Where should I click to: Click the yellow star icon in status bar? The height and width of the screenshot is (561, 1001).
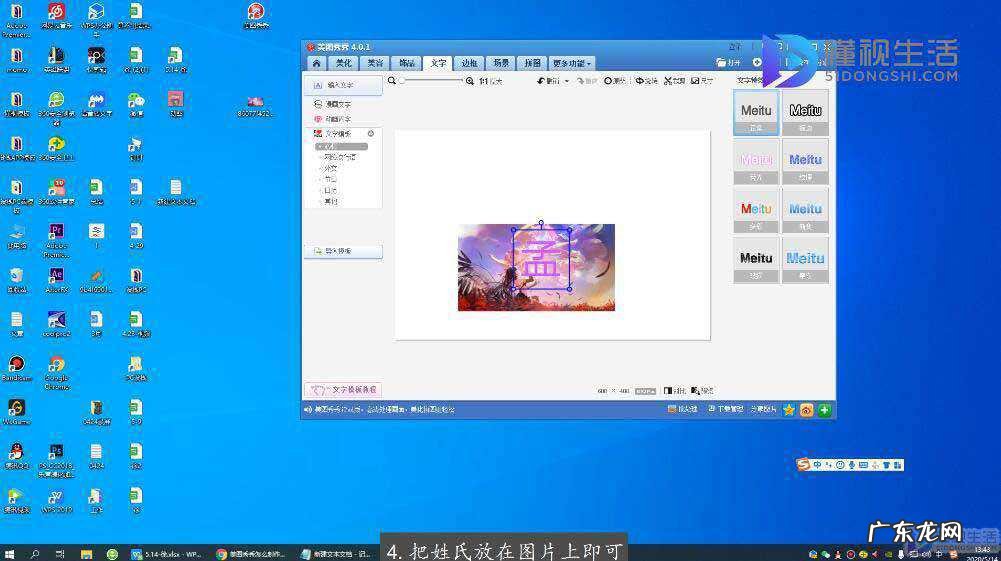789,410
